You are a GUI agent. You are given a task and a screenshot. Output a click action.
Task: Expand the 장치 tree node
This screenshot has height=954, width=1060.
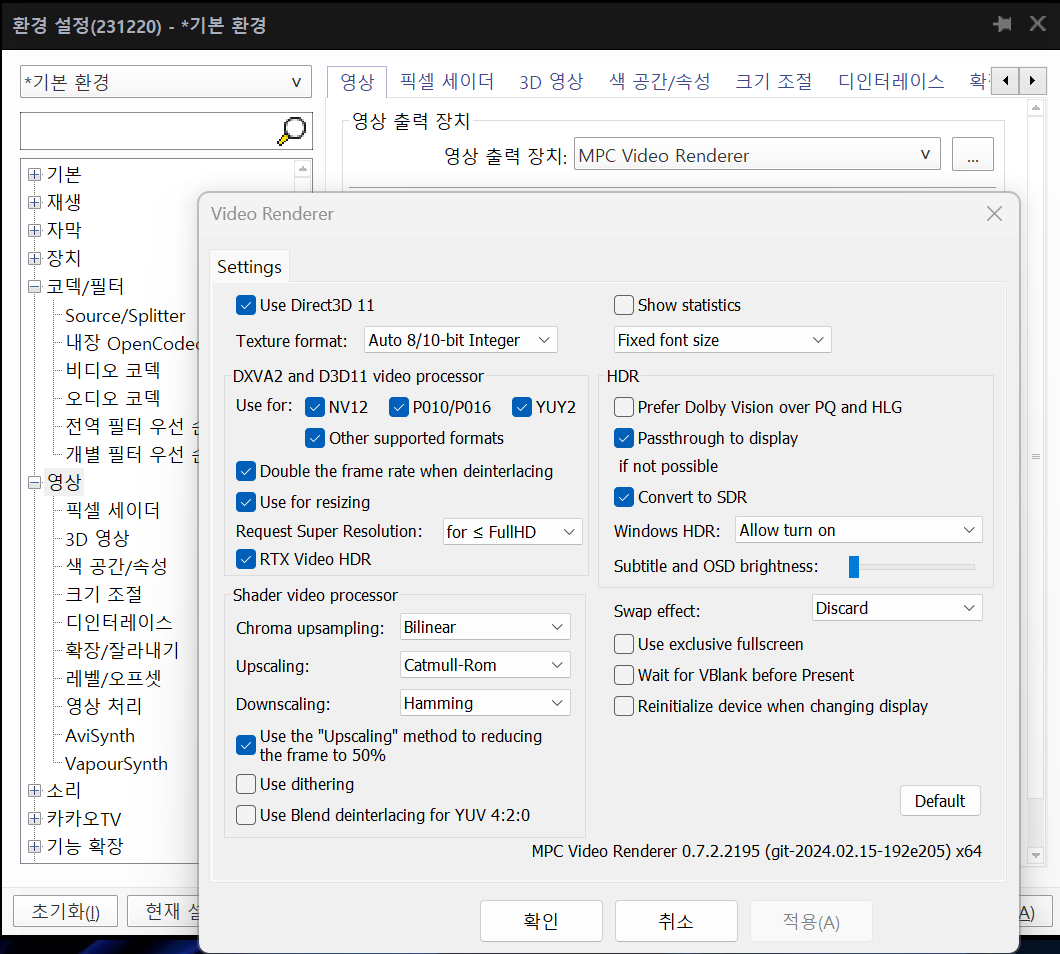[x=34, y=258]
